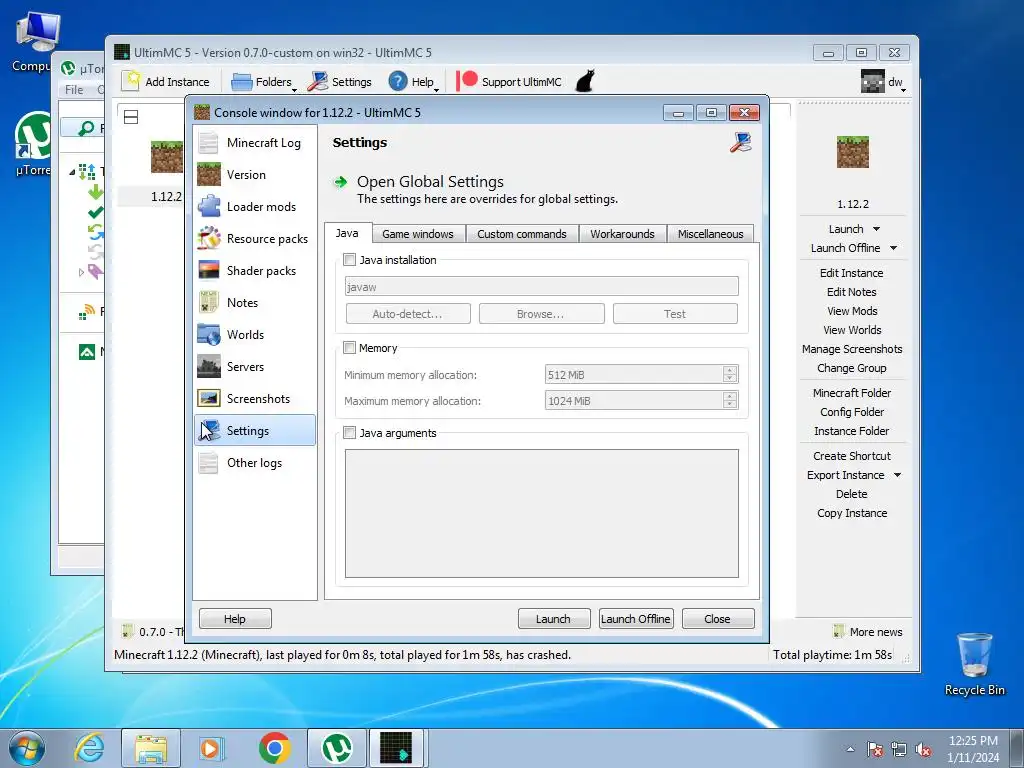Click Copy Instance in right panel

tap(852, 513)
